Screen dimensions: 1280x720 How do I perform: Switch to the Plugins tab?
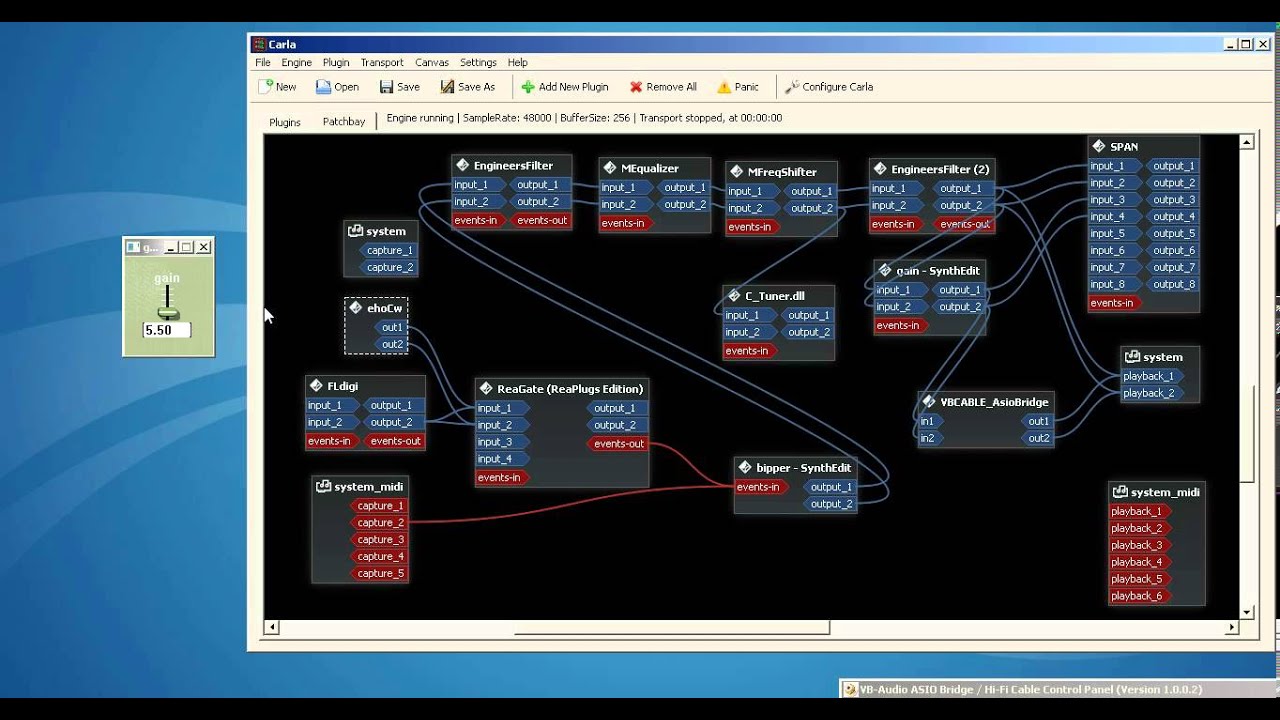285,122
